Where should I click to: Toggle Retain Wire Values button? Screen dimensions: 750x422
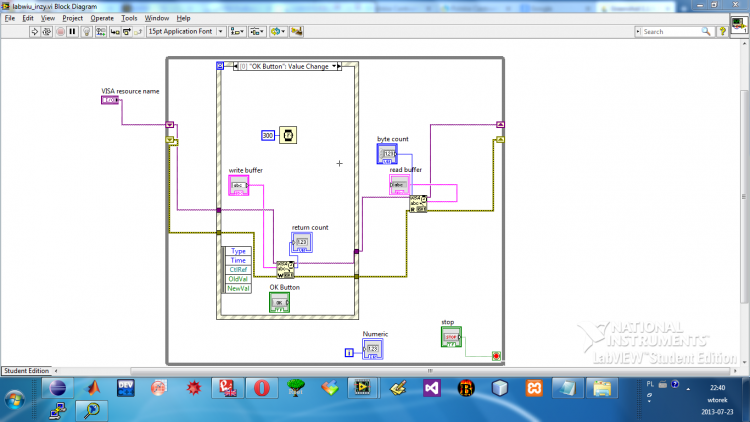[x=100, y=32]
